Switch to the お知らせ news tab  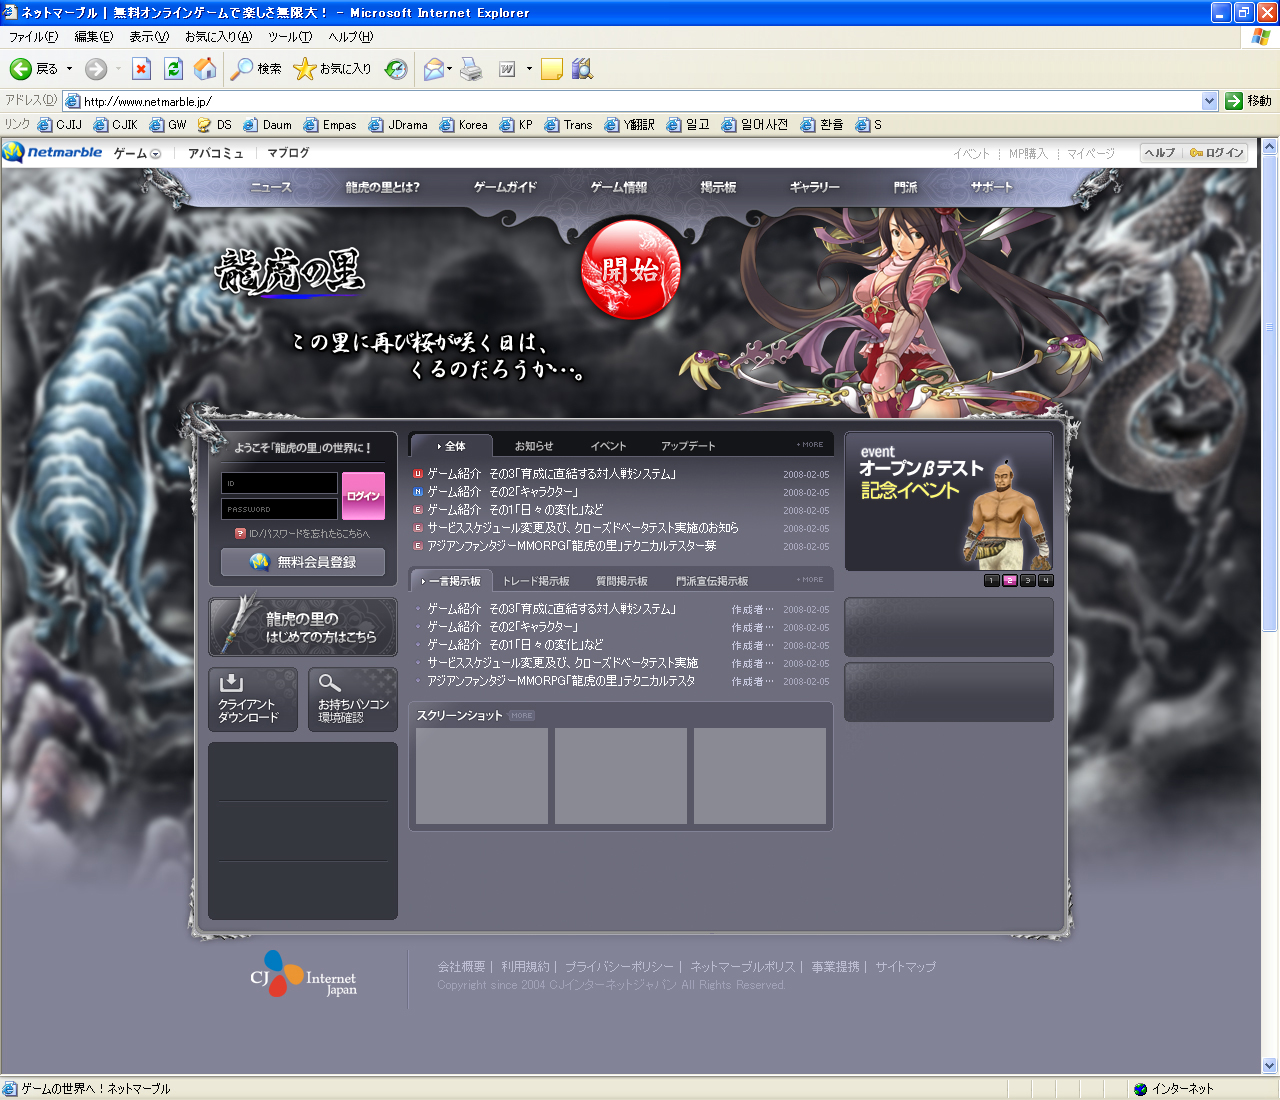coord(534,446)
